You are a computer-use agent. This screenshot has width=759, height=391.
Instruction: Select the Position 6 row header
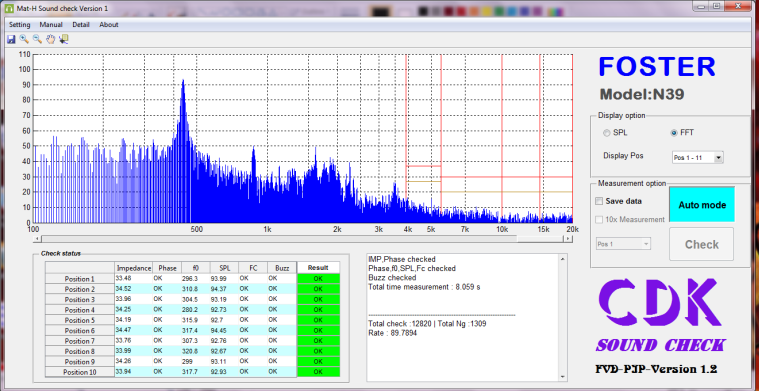80,331
